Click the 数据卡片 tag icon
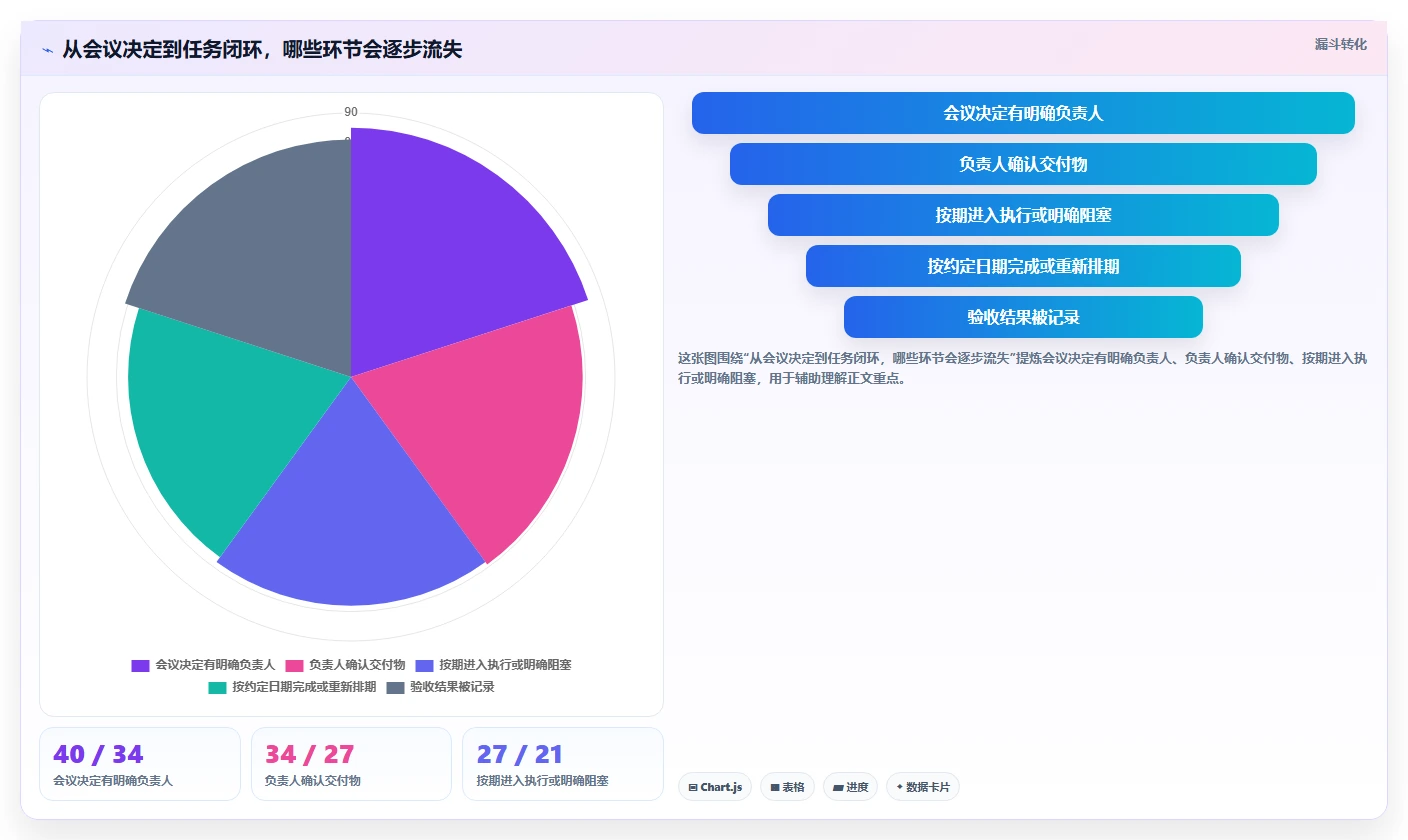Image resolution: width=1408 pixels, height=840 pixels. click(x=900, y=787)
